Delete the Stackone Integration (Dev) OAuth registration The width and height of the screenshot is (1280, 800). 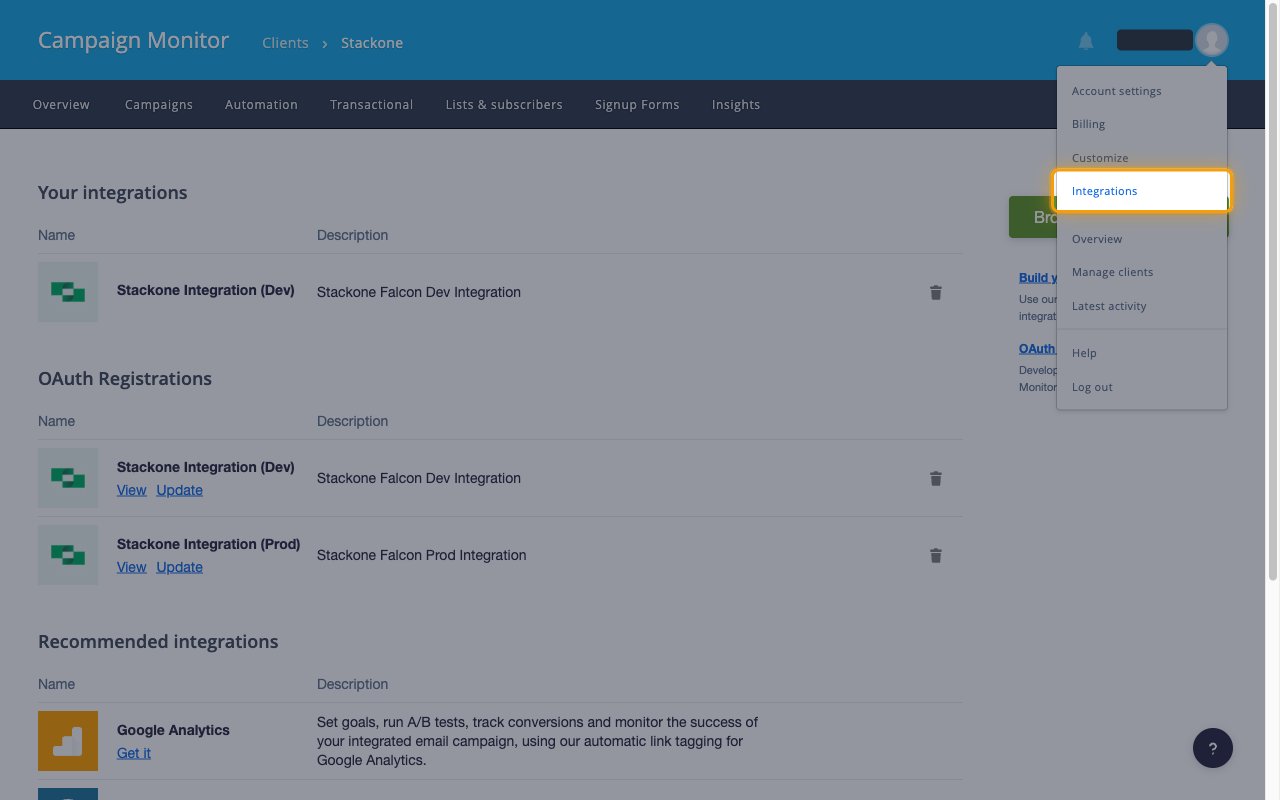pos(936,478)
